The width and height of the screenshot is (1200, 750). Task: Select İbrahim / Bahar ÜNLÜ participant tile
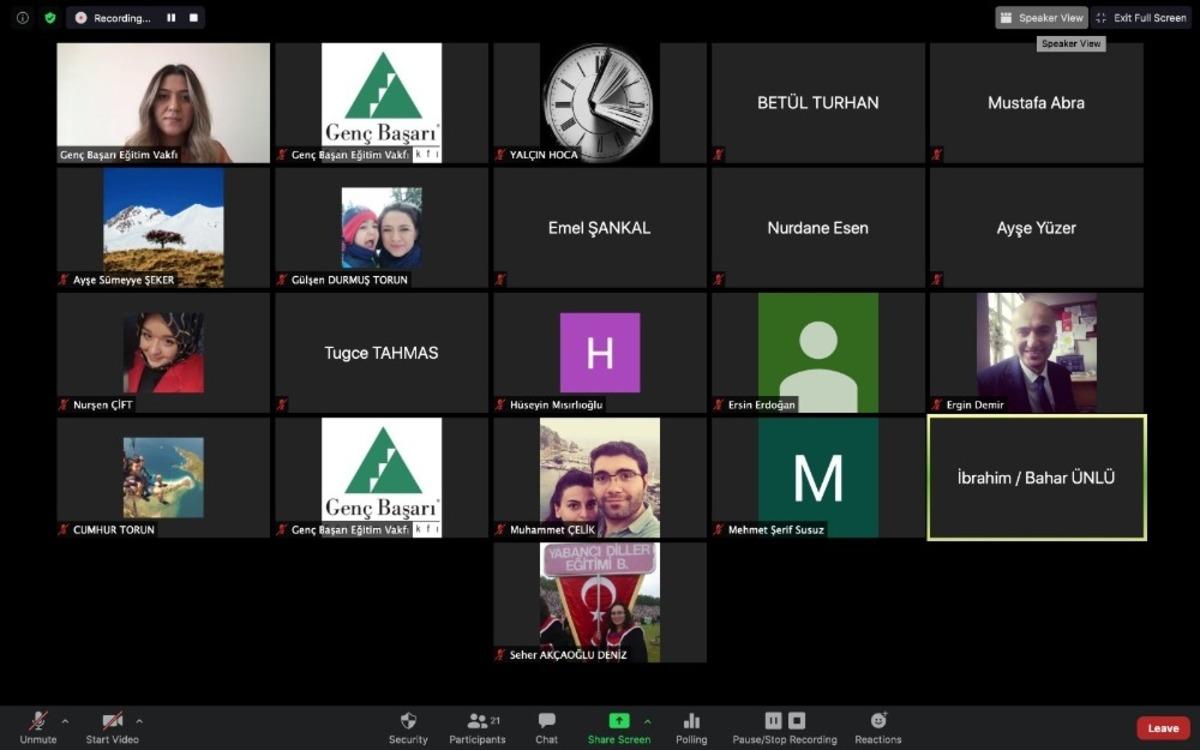tap(1036, 478)
